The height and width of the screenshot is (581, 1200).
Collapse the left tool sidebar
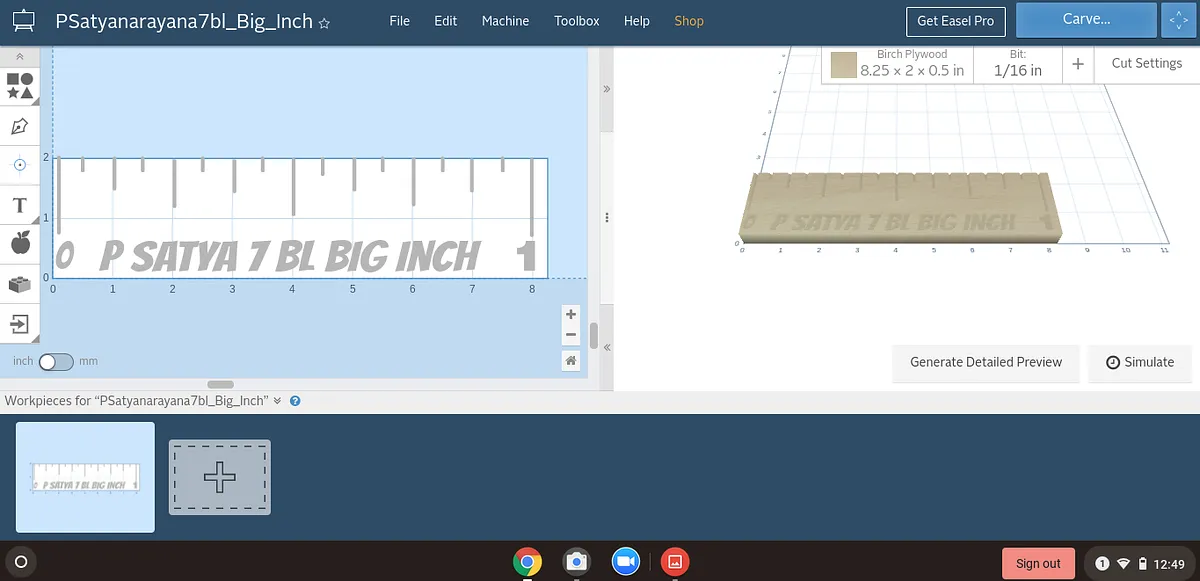[19, 57]
